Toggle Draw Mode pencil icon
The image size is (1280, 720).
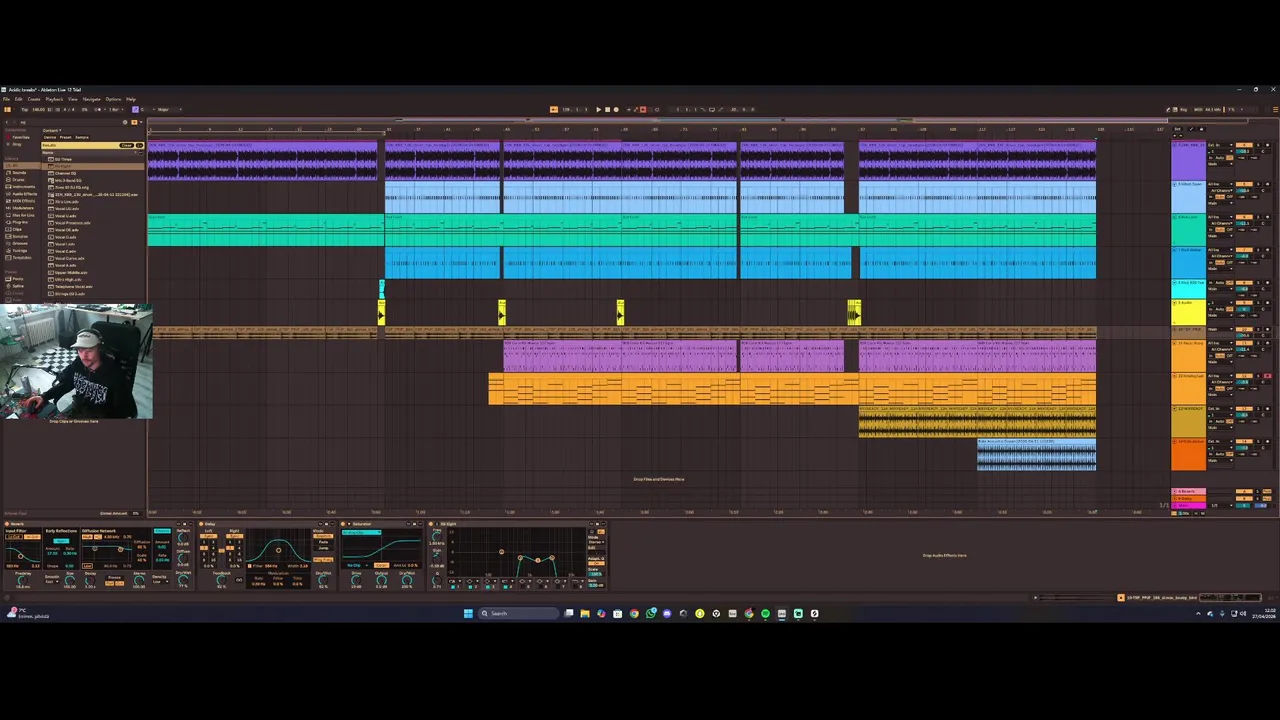pos(1168,110)
